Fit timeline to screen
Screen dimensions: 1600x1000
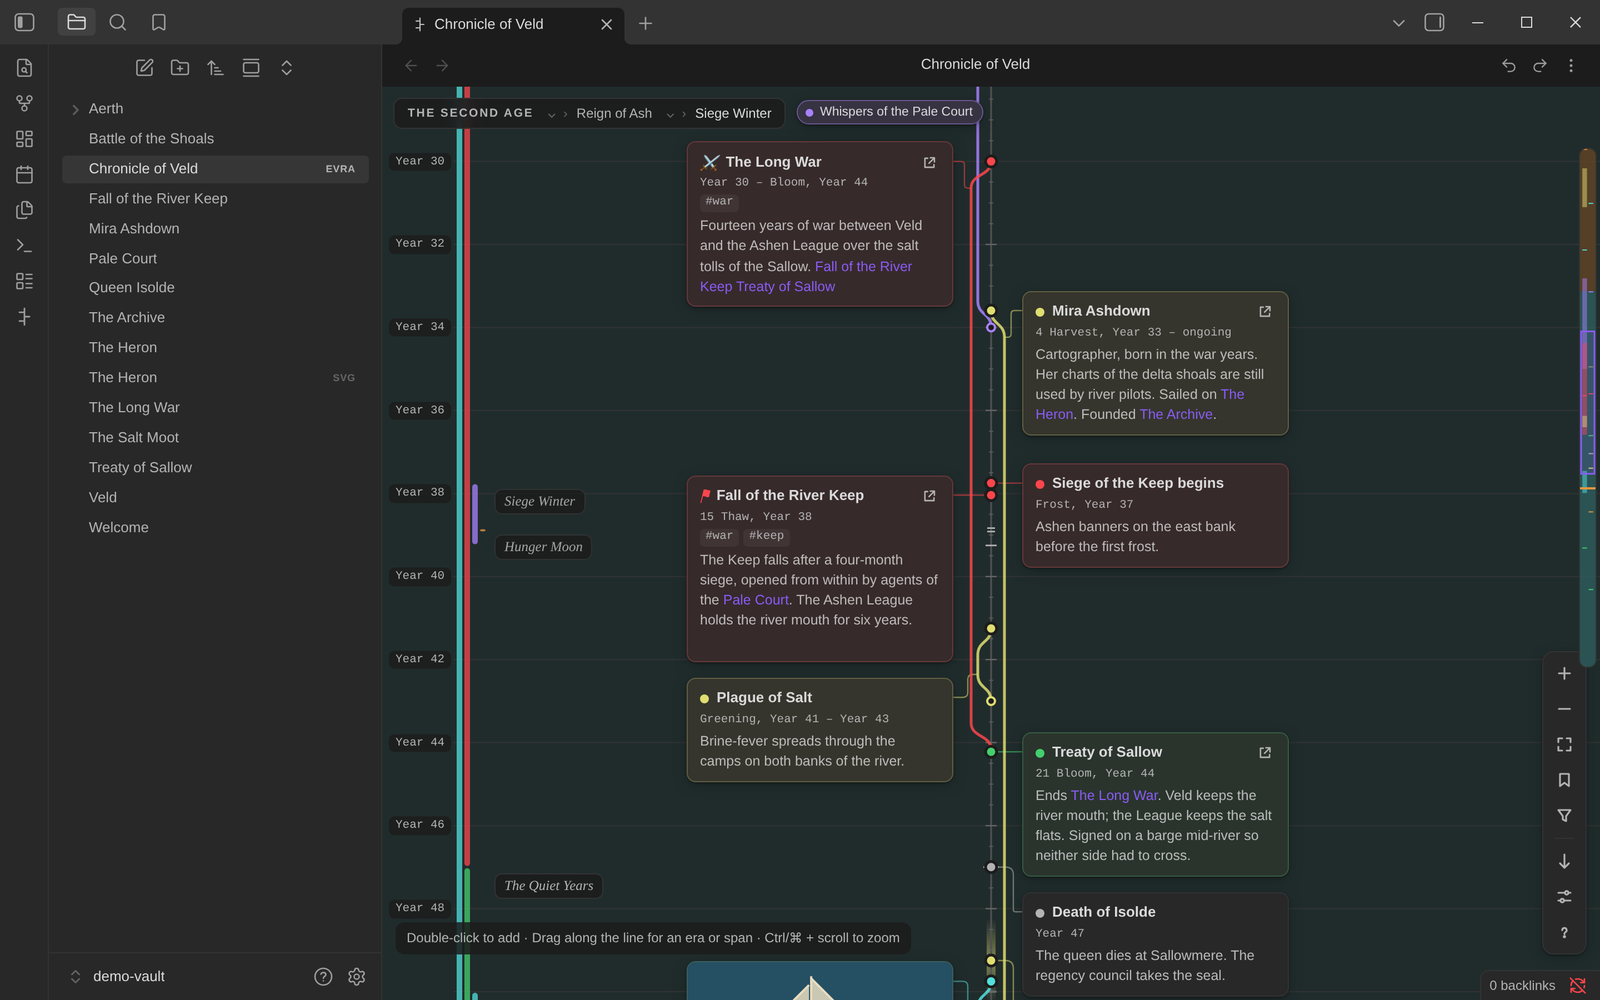(x=1564, y=744)
